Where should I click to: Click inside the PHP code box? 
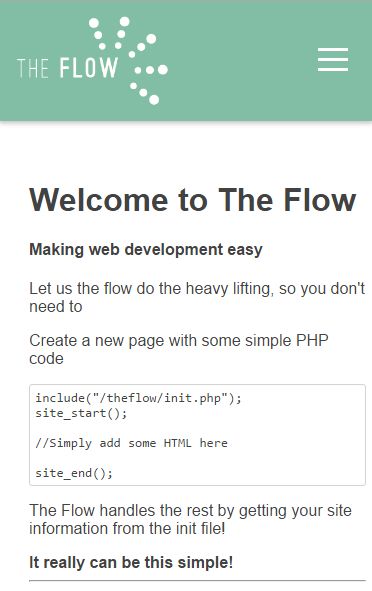pos(197,435)
